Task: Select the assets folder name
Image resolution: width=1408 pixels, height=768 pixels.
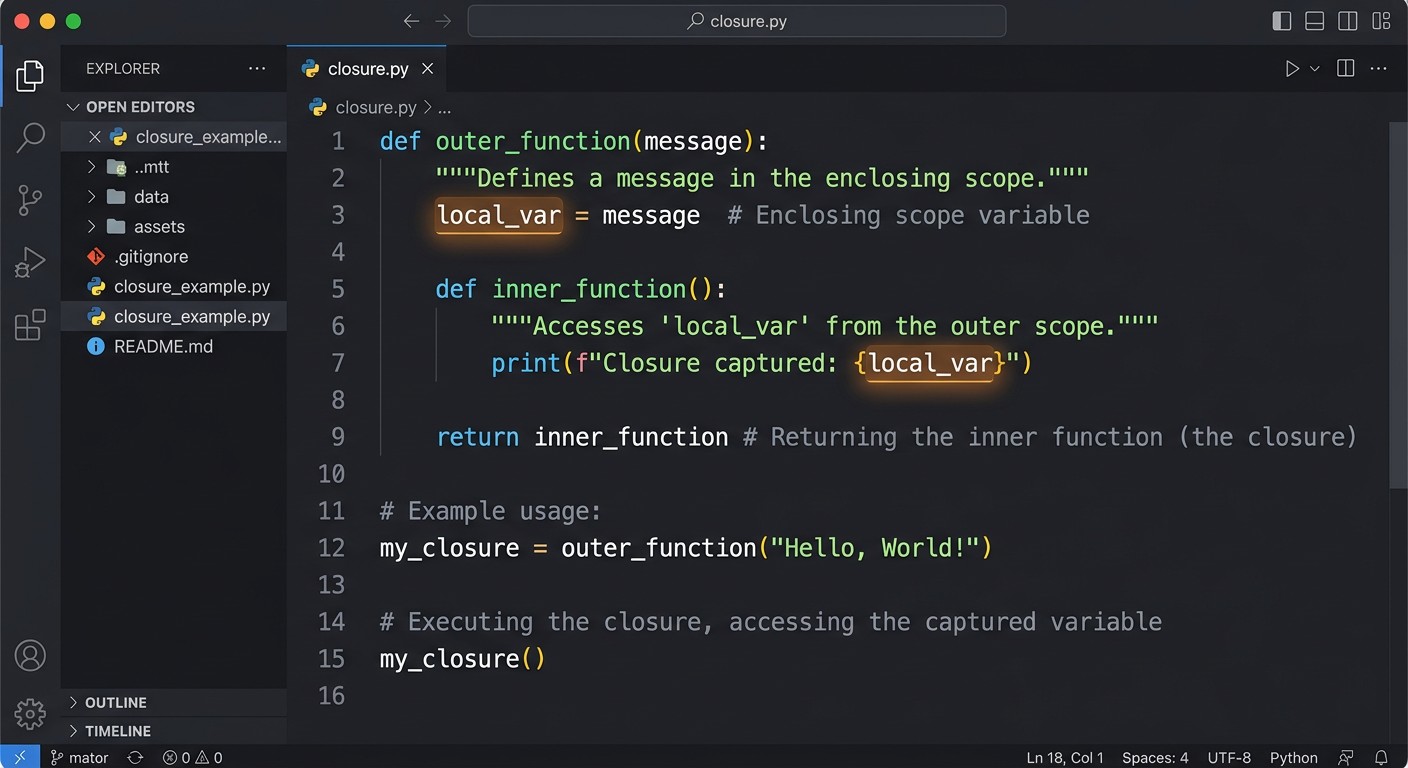Action: (x=159, y=227)
